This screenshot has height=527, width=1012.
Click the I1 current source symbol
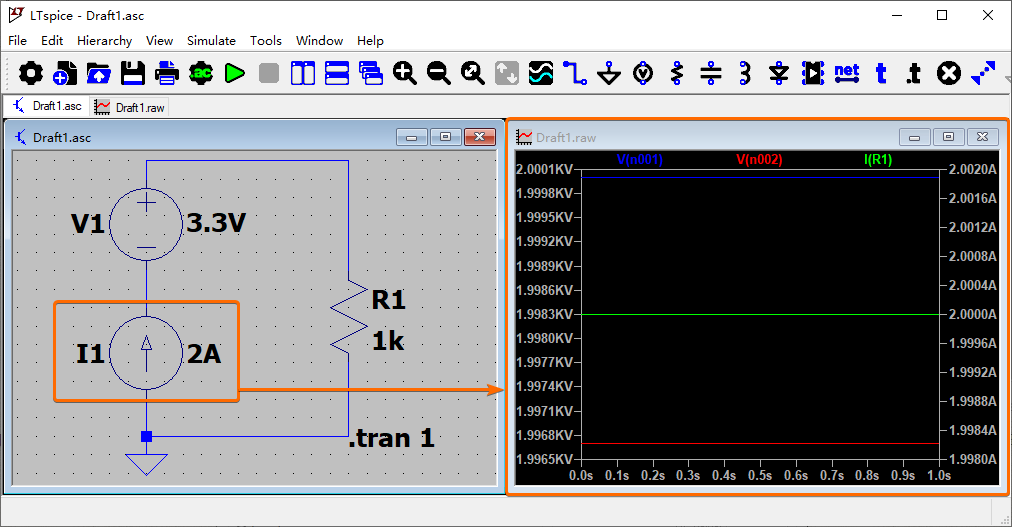(x=147, y=353)
